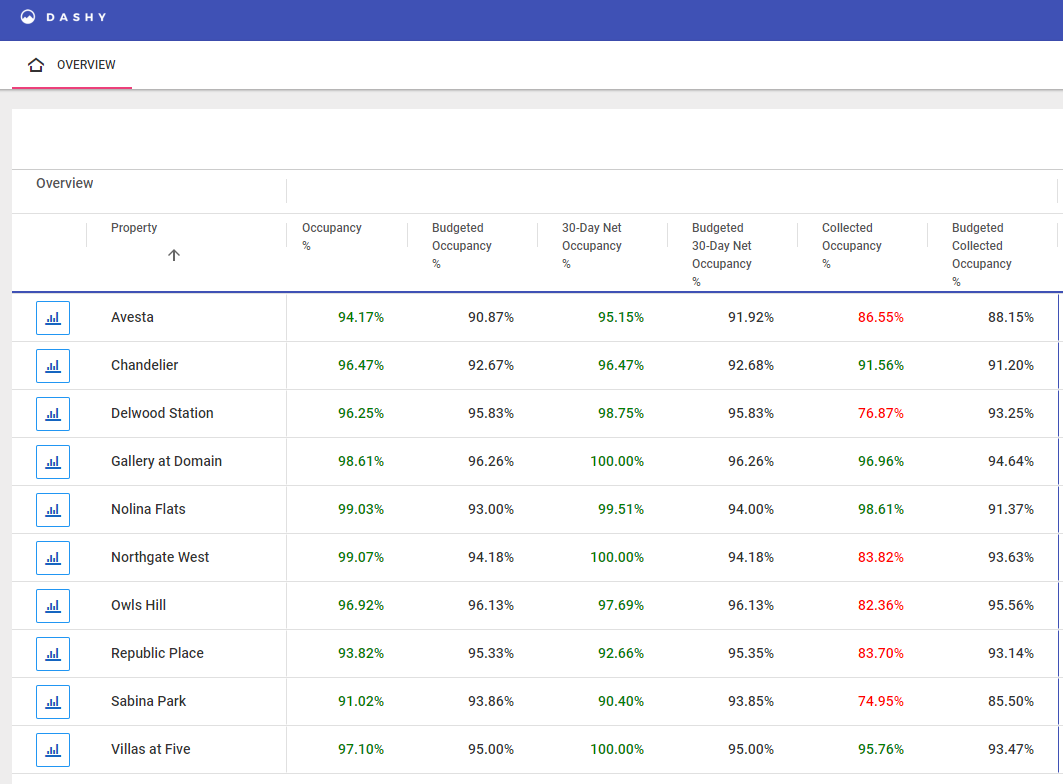This screenshot has width=1063, height=784.
Task: Select the Sabina Park property name
Action: point(148,701)
